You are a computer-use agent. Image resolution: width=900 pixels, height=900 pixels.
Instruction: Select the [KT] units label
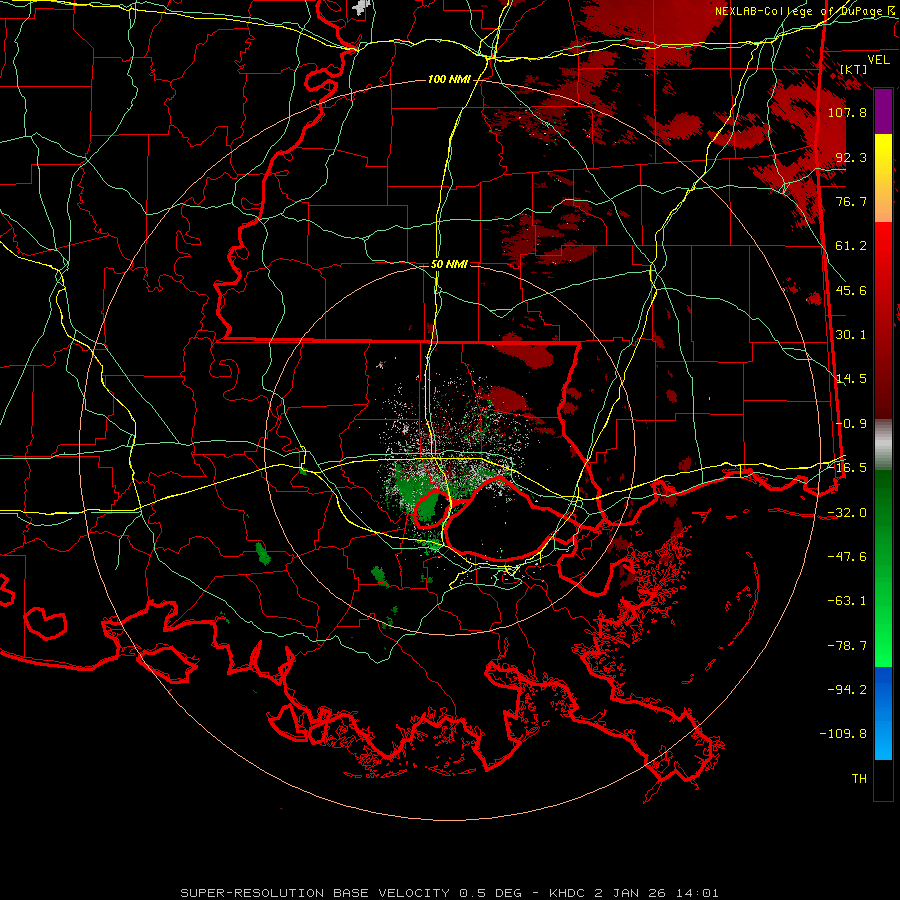pyautogui.click(x=854, y=69)
